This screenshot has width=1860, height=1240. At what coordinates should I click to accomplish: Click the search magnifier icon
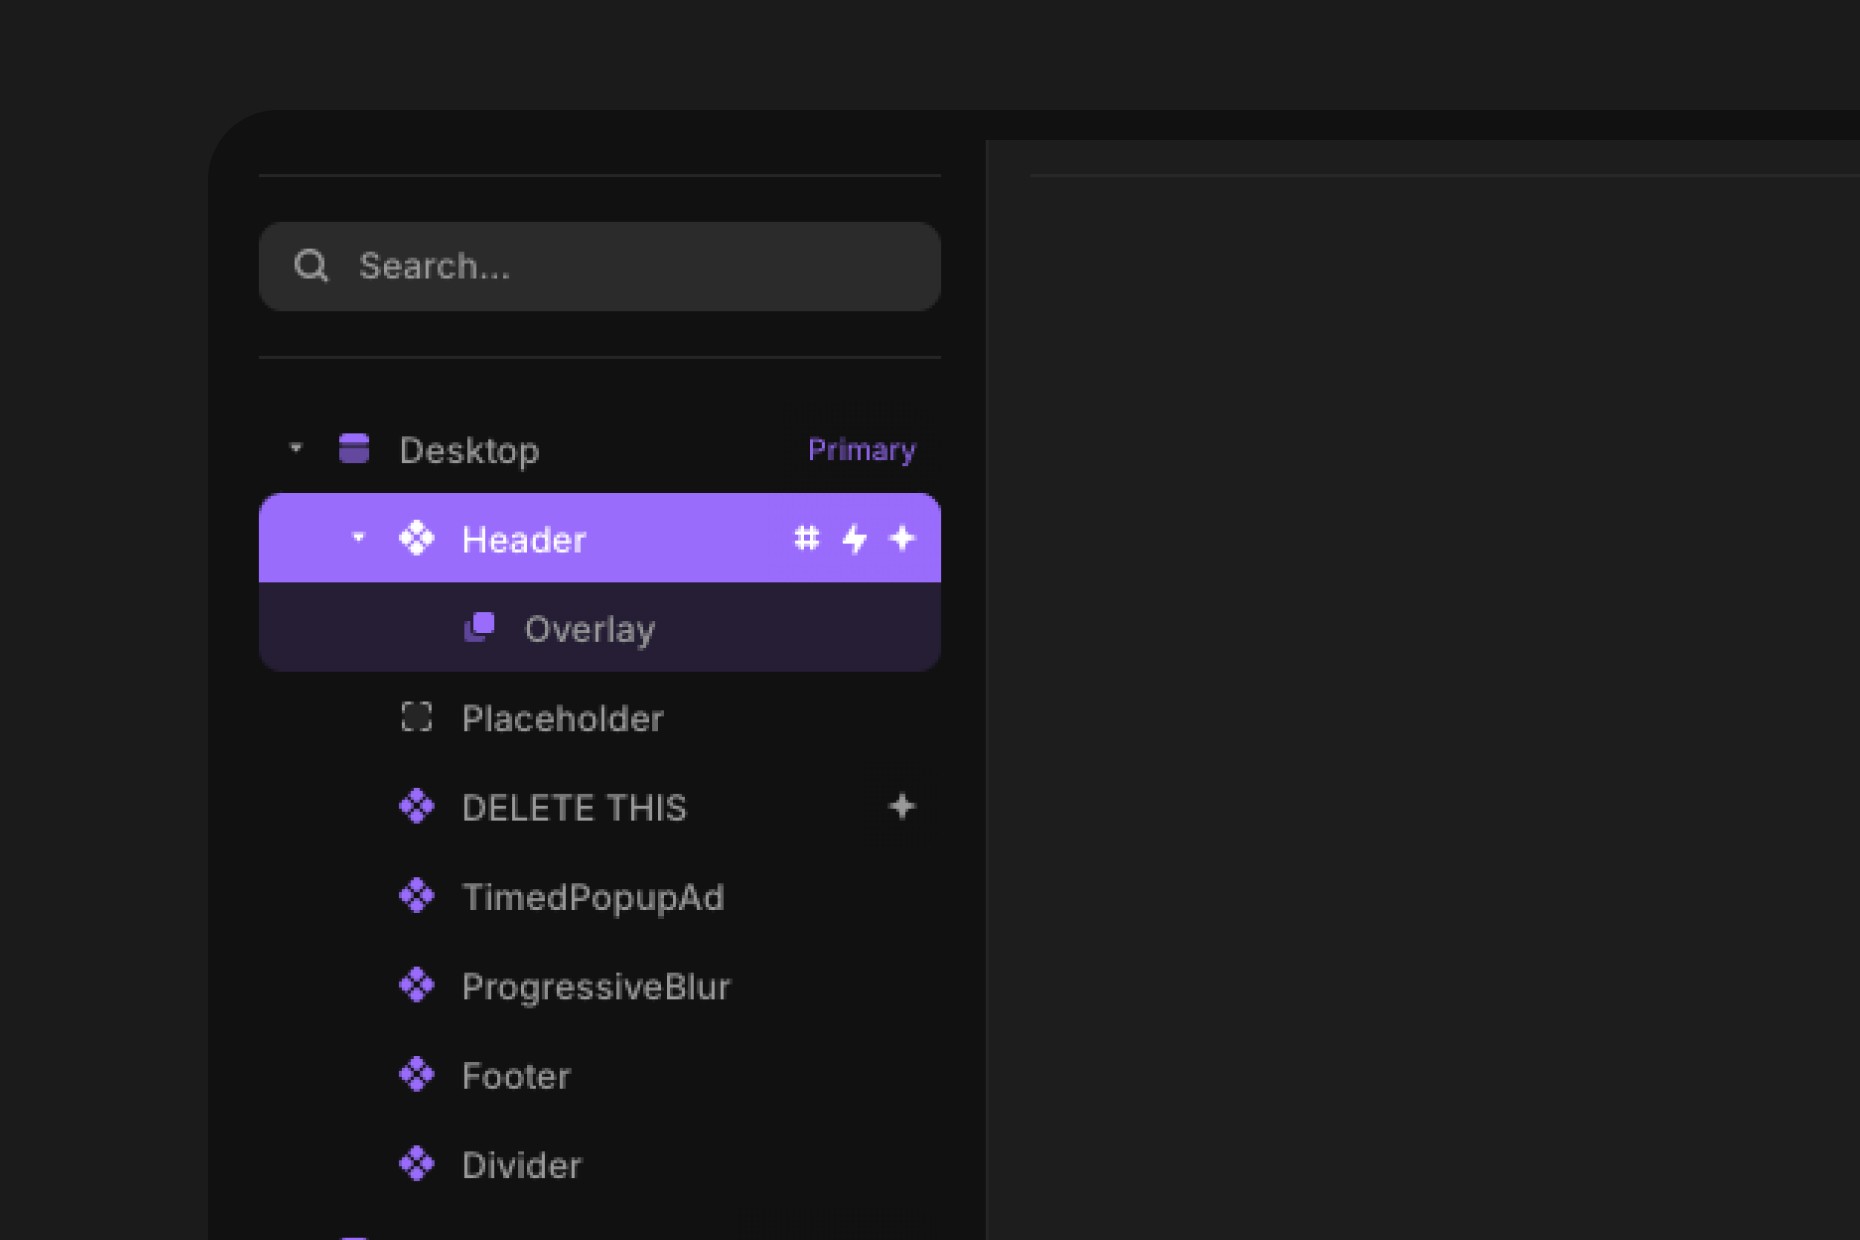(x=313, y=266)
